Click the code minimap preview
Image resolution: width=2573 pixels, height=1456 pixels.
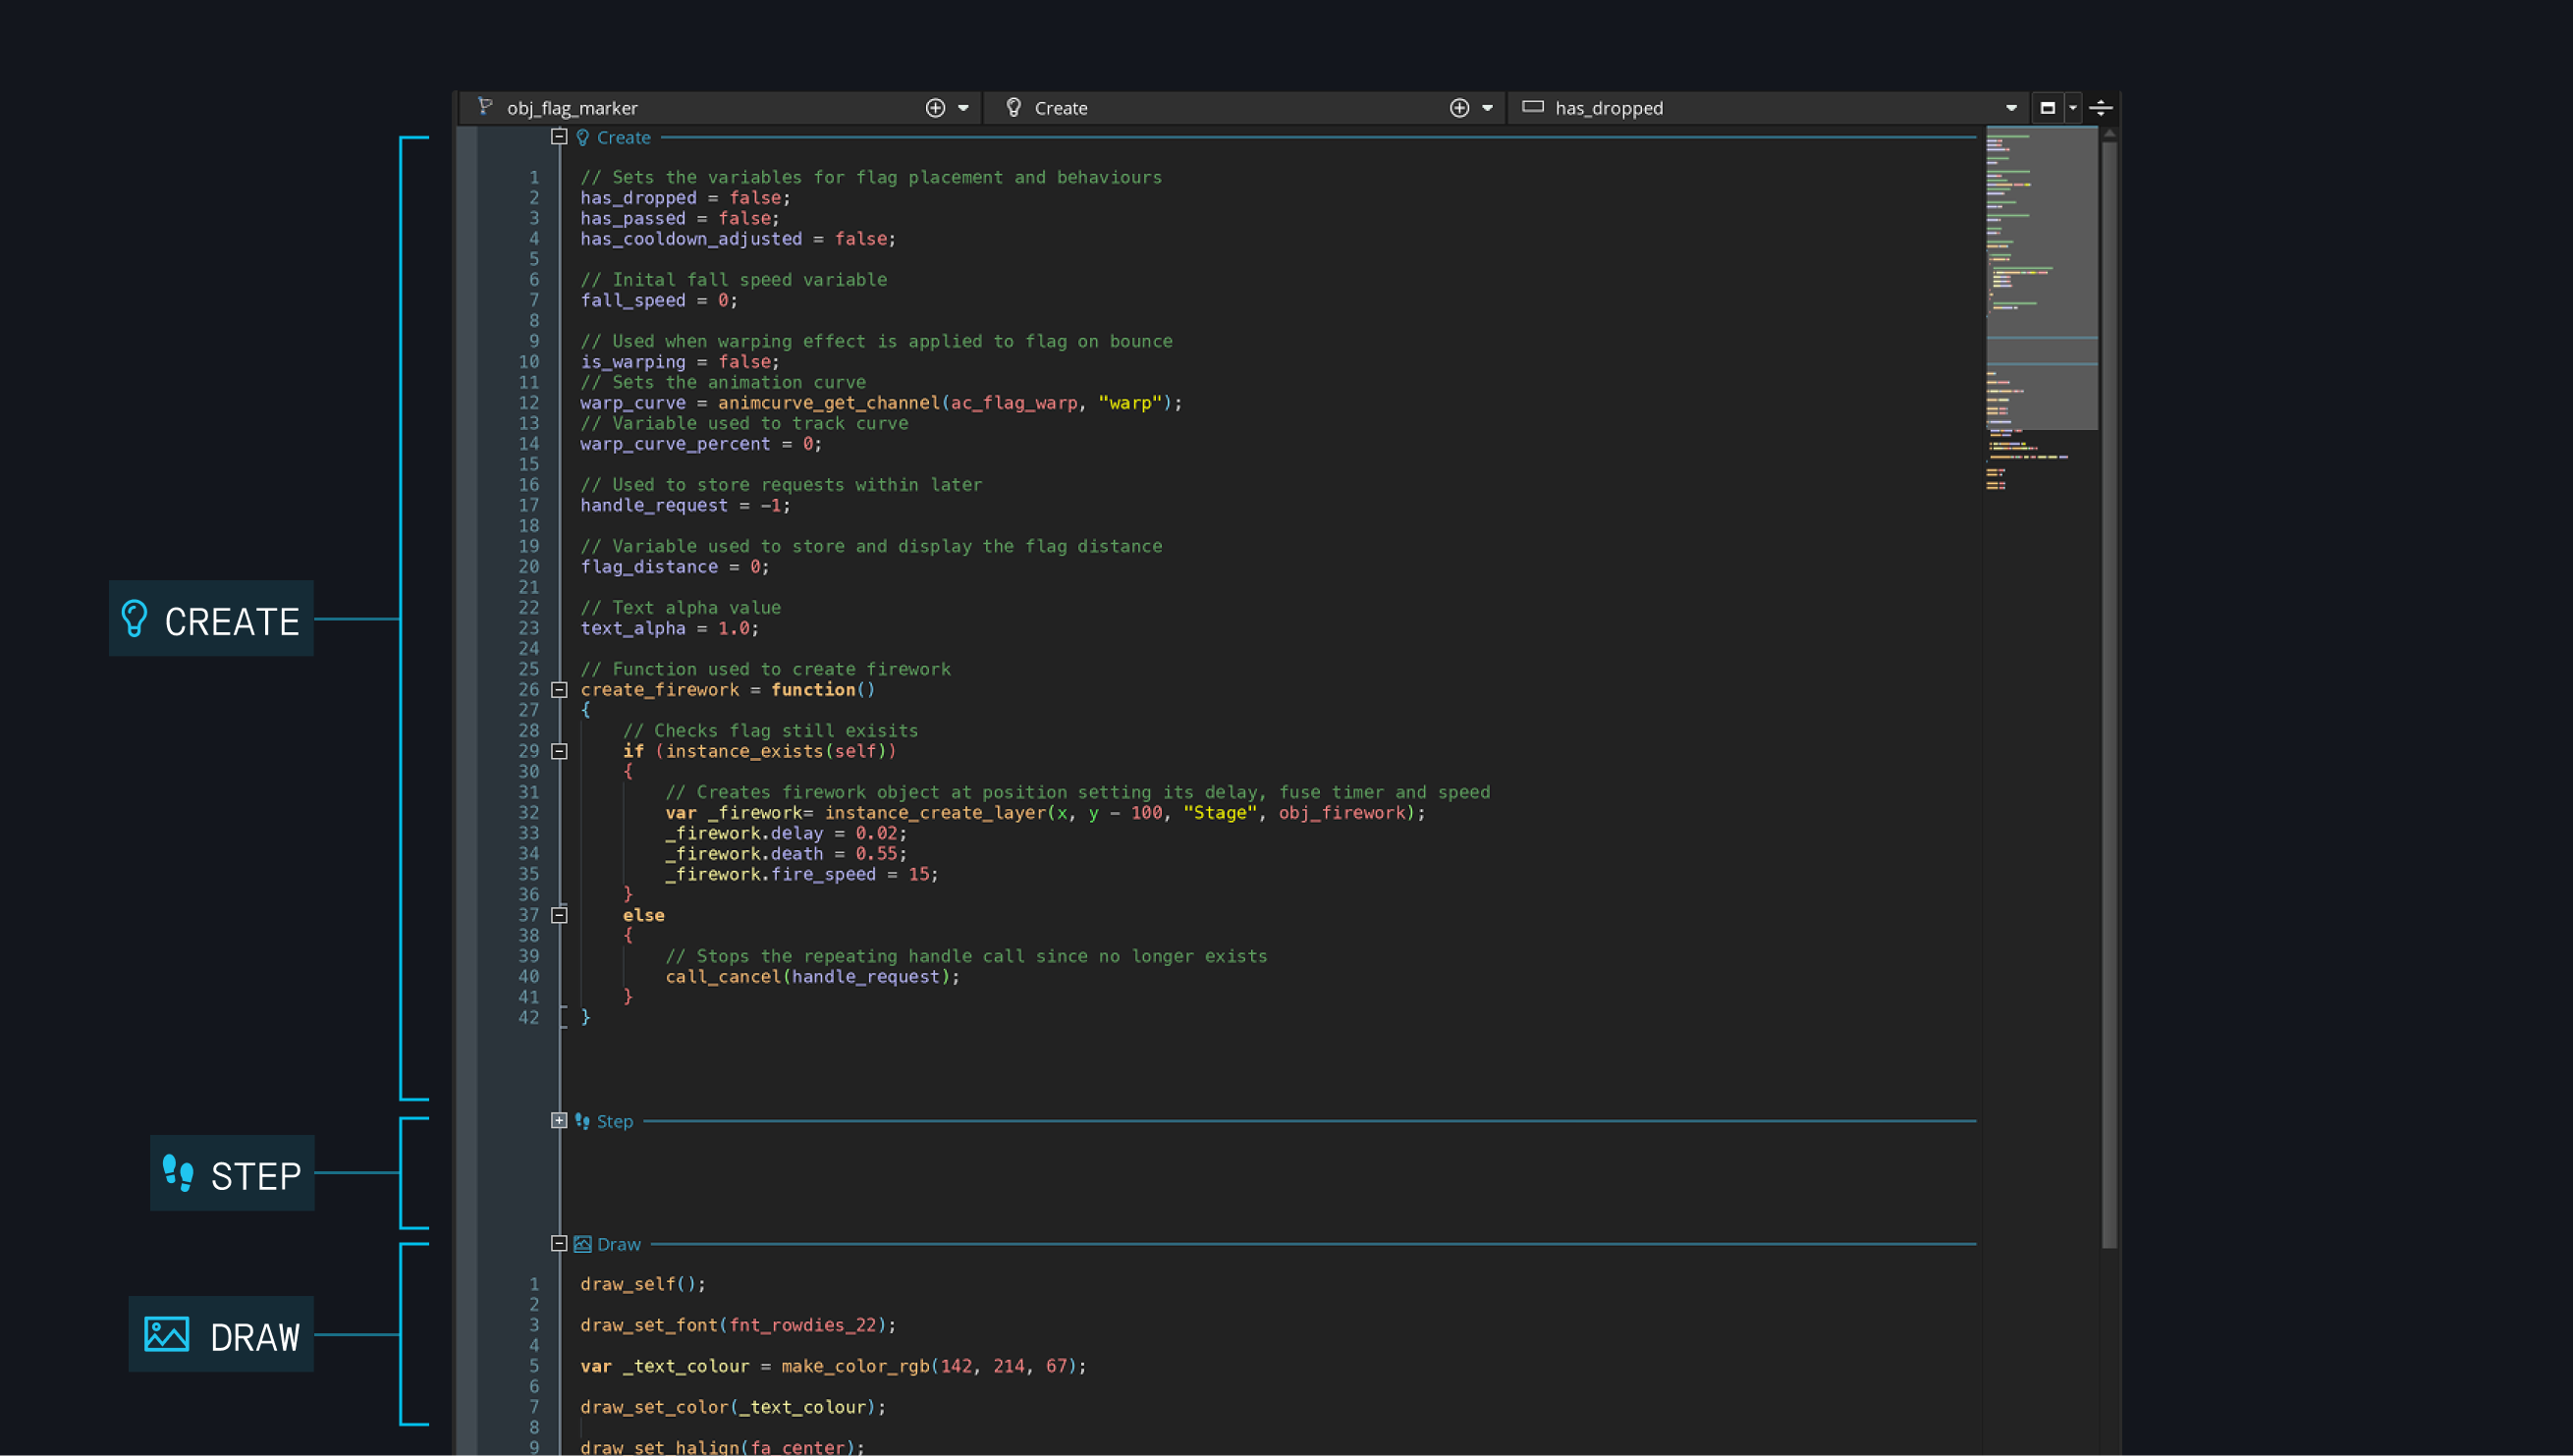[2040, 280]
